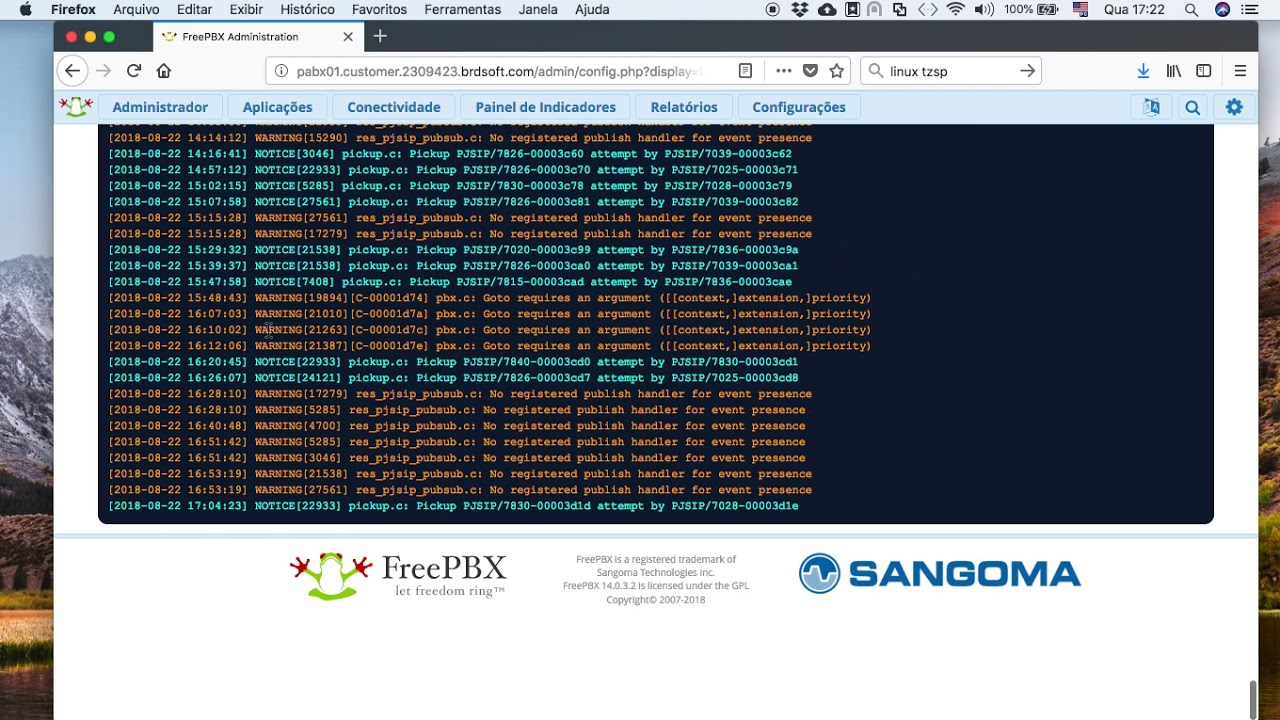Viewport: 1280px width, 720px height.
Task: Click Goto warning line at 15:48:43
Action: [x=490, y=298]
